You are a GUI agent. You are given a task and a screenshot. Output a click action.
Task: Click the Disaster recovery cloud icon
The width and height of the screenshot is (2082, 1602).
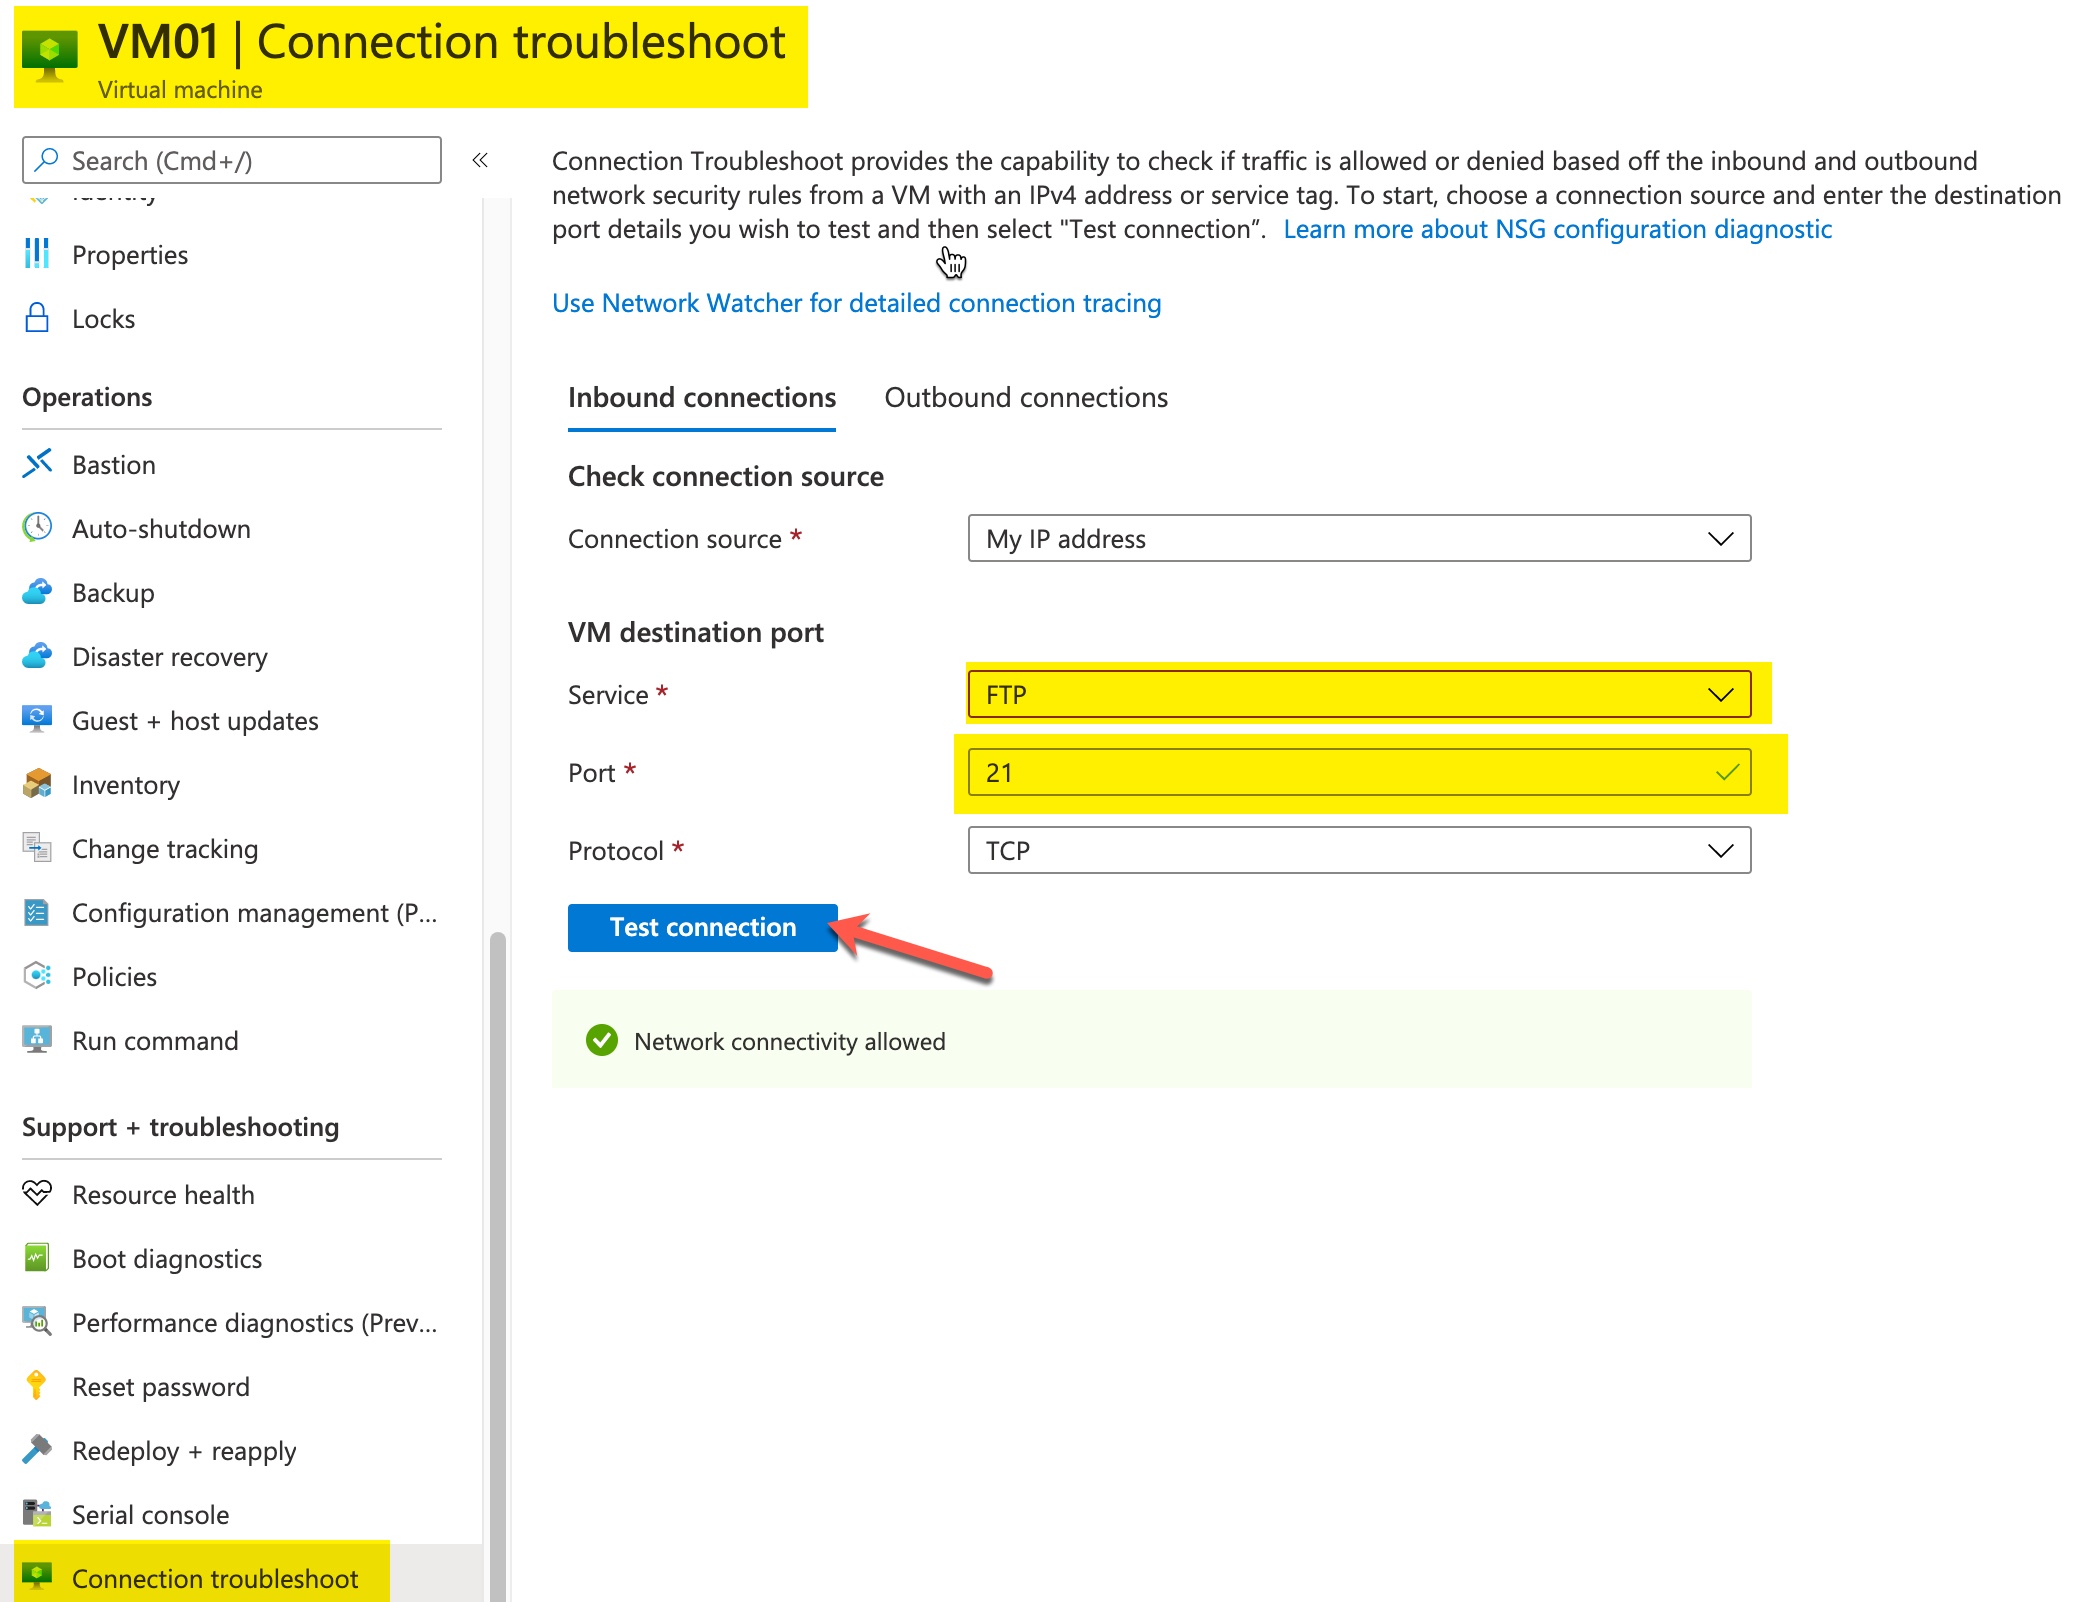(37, 656)
